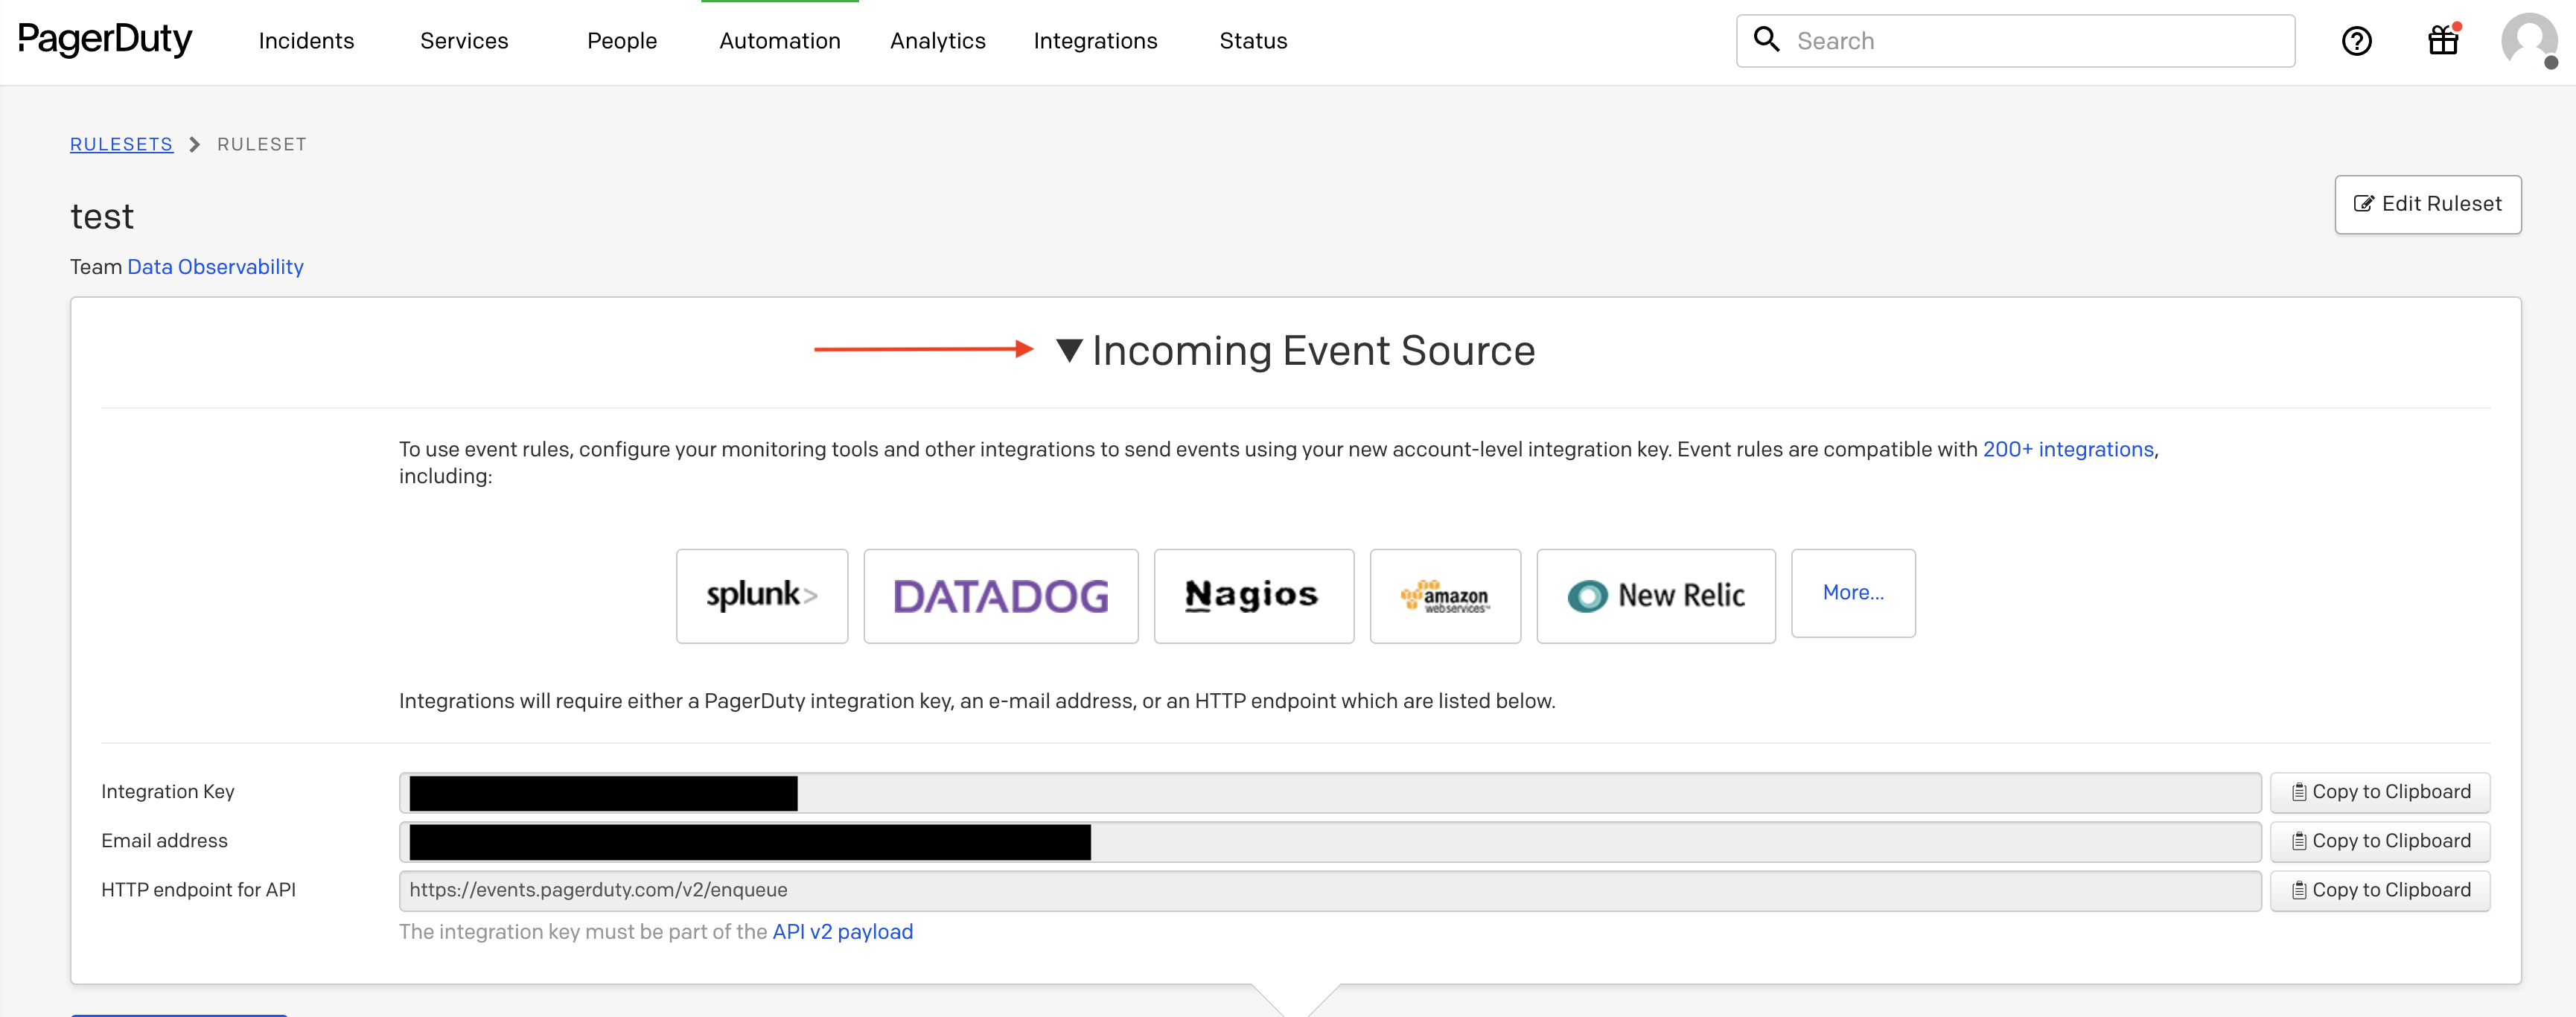Open the help question-mark icon
This screenshot has width=2576, height=1017.
[x=2357, y=40]
